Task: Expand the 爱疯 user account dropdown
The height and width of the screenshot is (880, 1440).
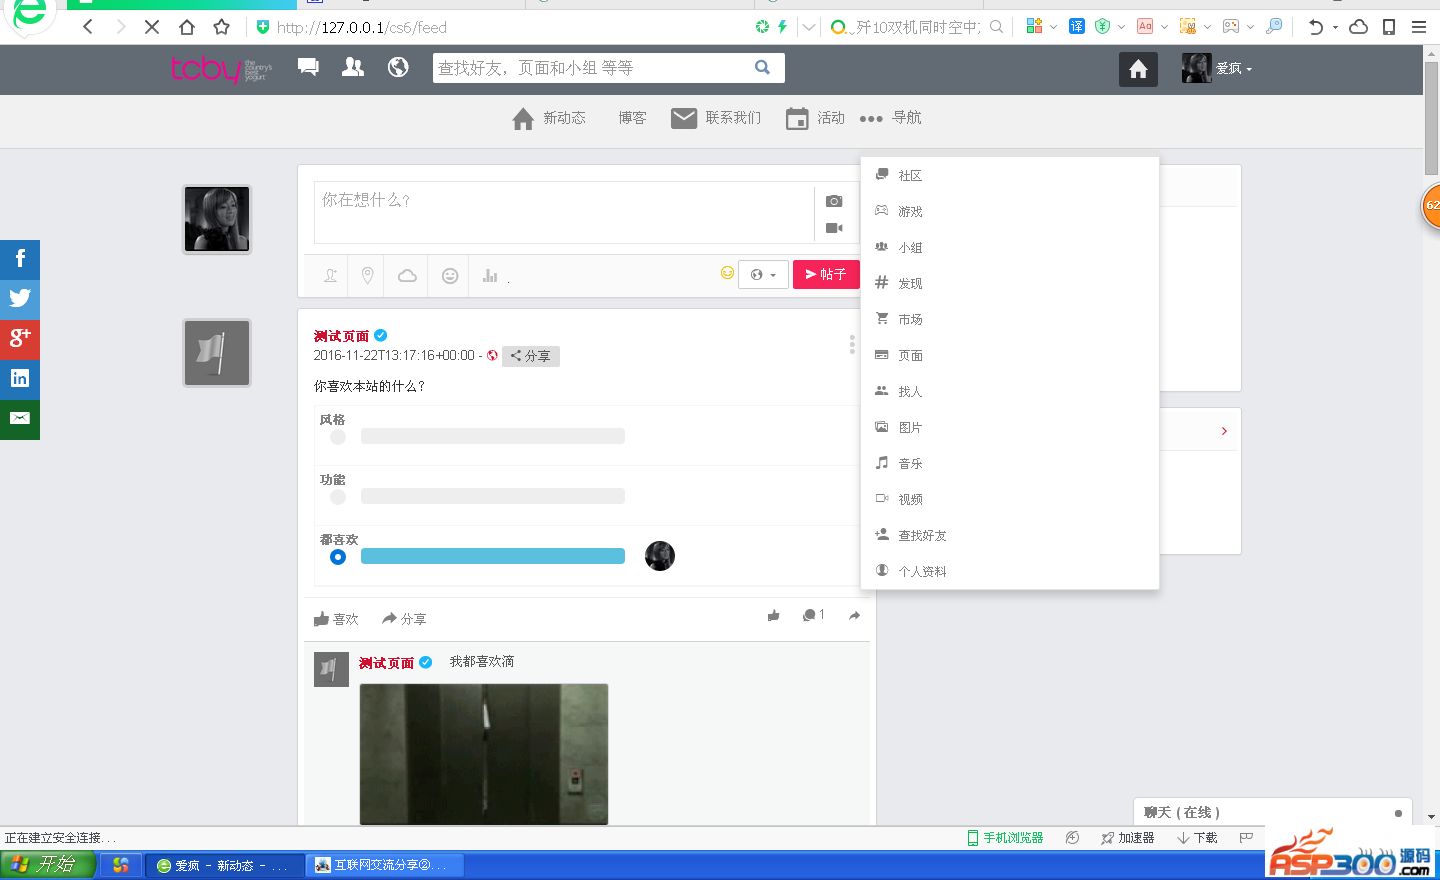Action: click(x=1216, y=68)
